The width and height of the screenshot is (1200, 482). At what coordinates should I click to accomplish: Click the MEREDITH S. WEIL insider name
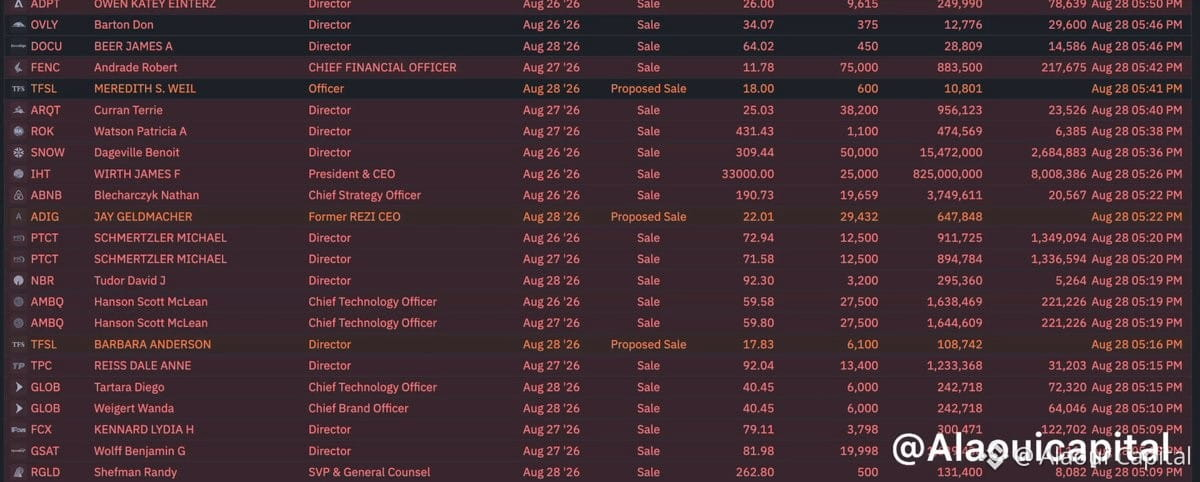click(145, 89)
